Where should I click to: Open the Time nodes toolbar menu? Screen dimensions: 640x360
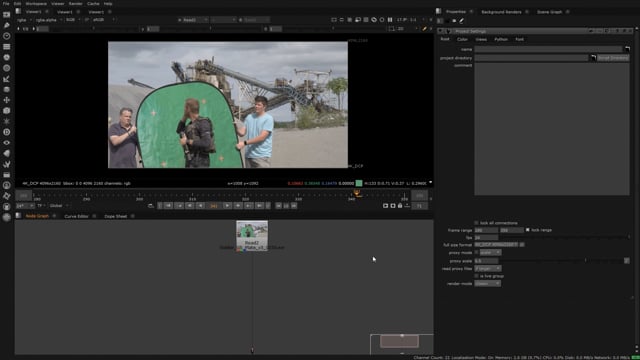(x=7, y=36)
